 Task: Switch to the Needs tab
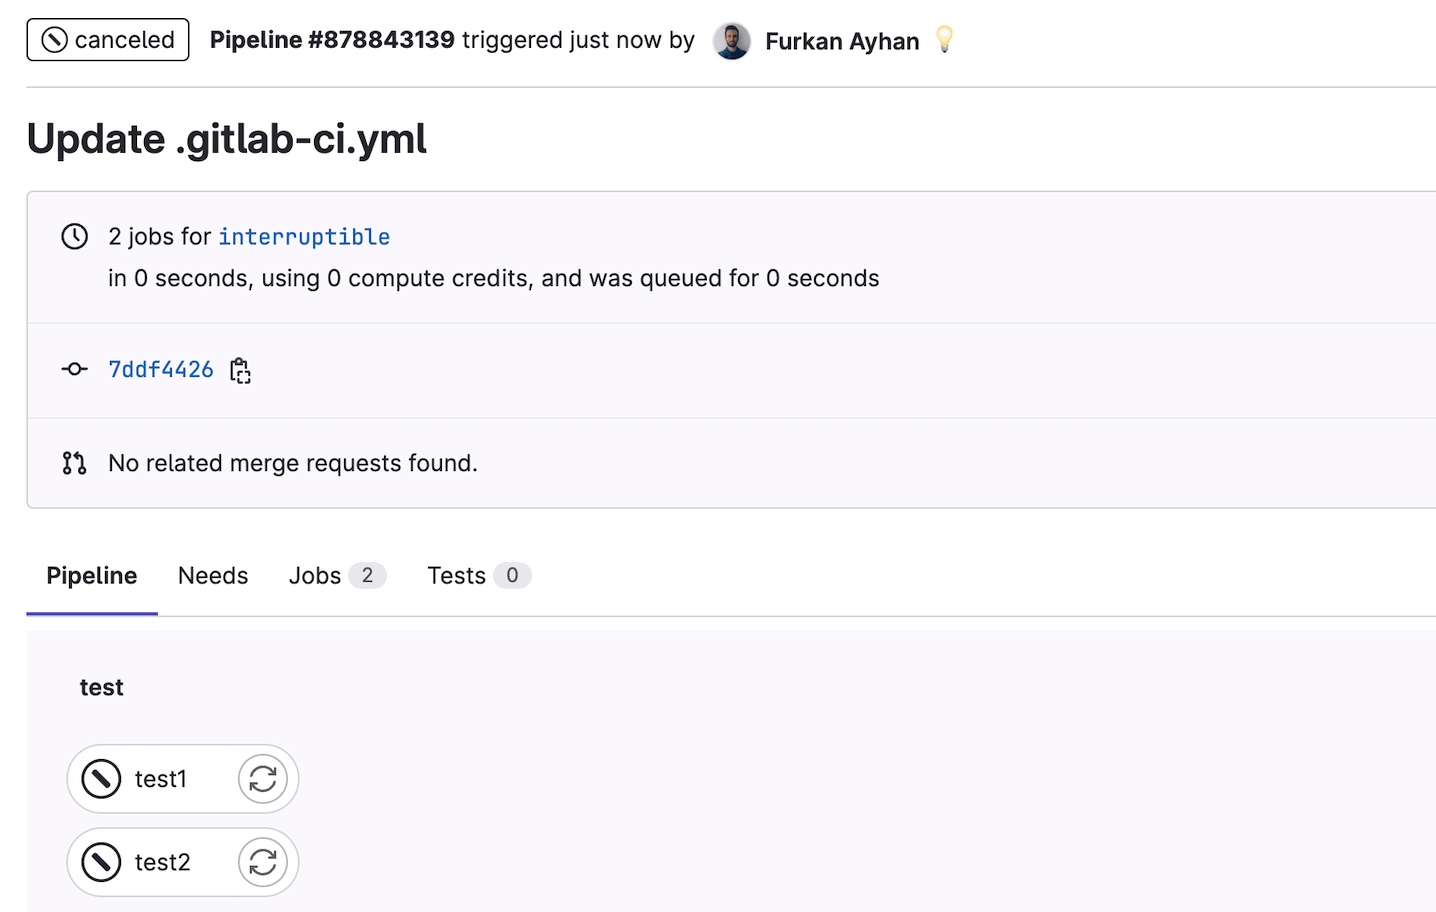pyautogui.click(x=213, y=576)
